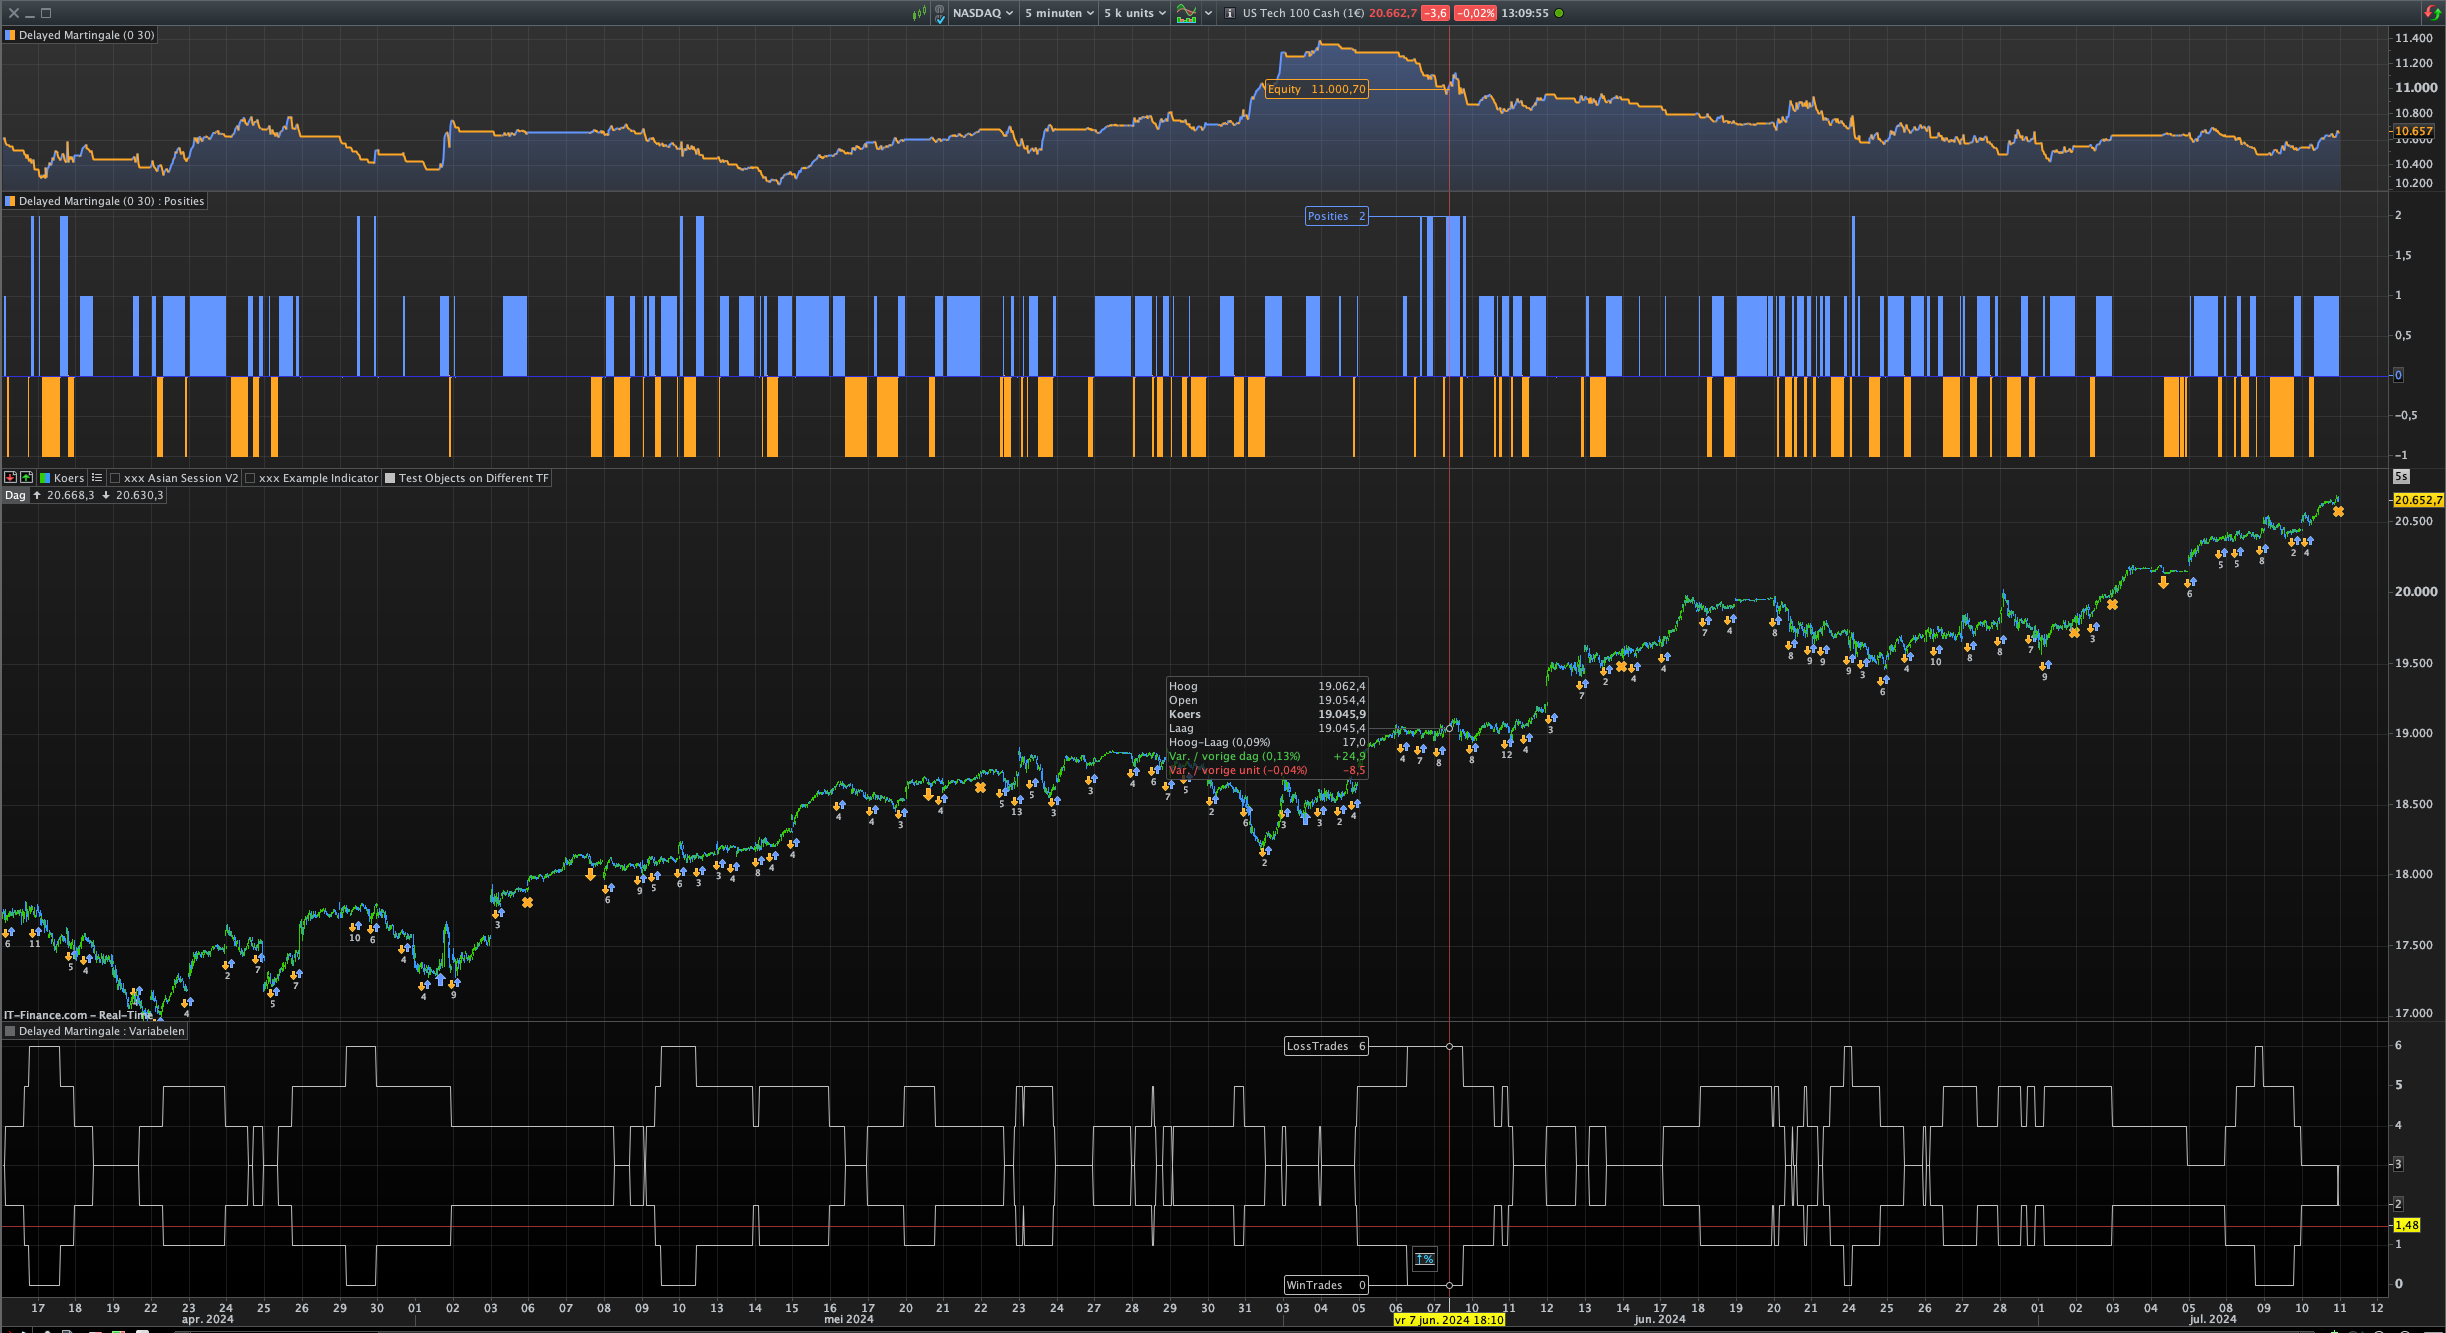Select the Delayed Martingale : Variabelen label

coord(101,1031)
